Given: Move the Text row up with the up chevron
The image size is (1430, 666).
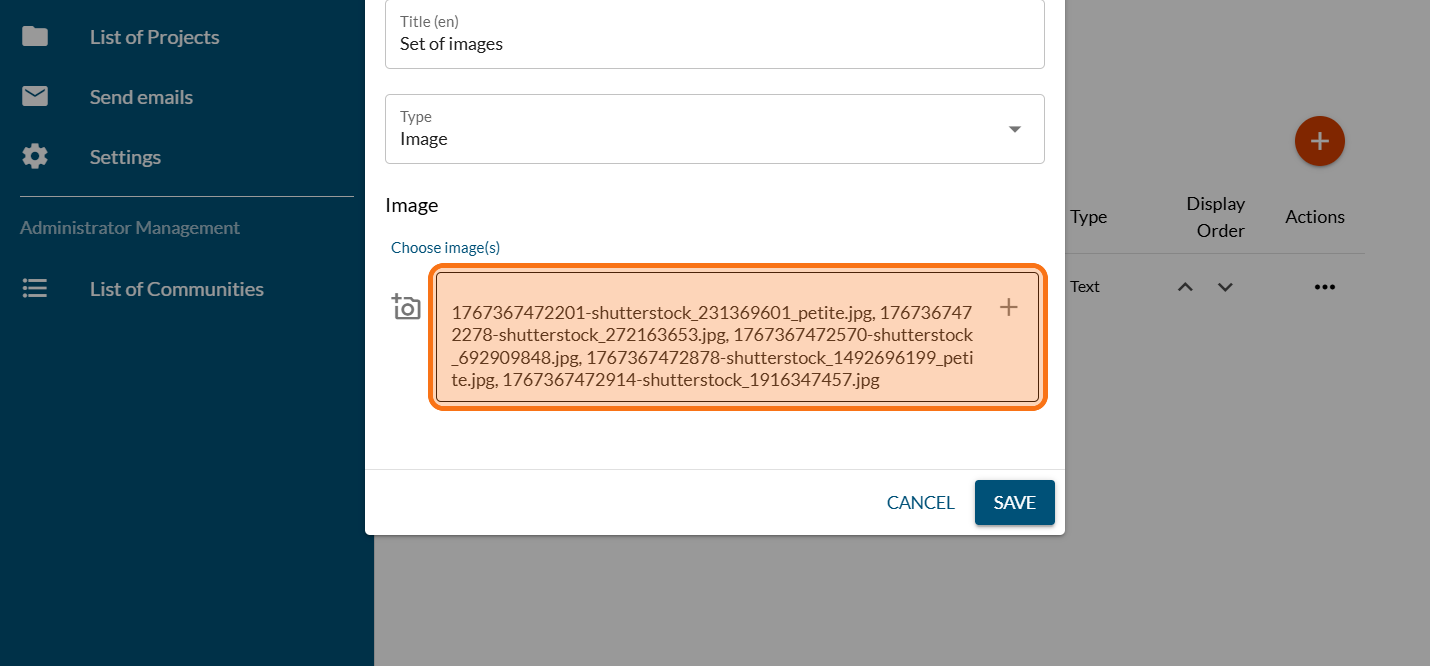Looking at the screenshot, I should coord(1185,287).
